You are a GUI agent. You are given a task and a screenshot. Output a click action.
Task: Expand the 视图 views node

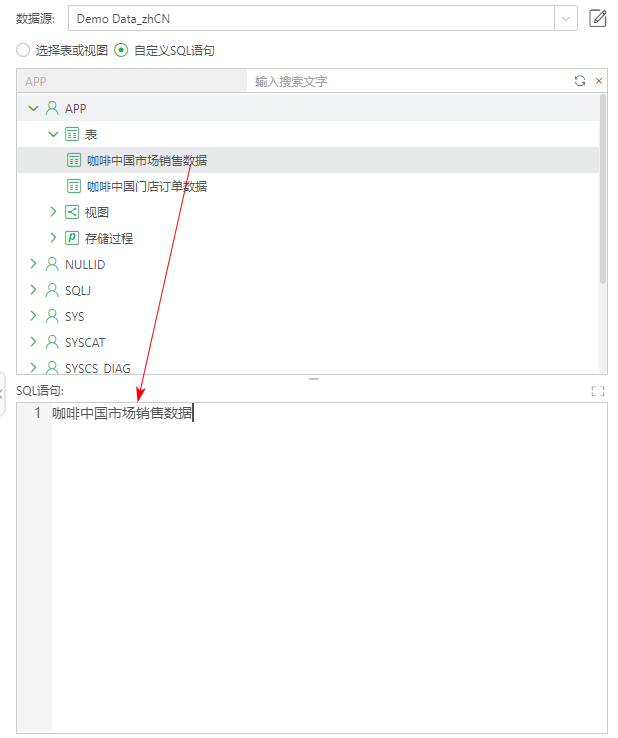[x=53, y=212]
